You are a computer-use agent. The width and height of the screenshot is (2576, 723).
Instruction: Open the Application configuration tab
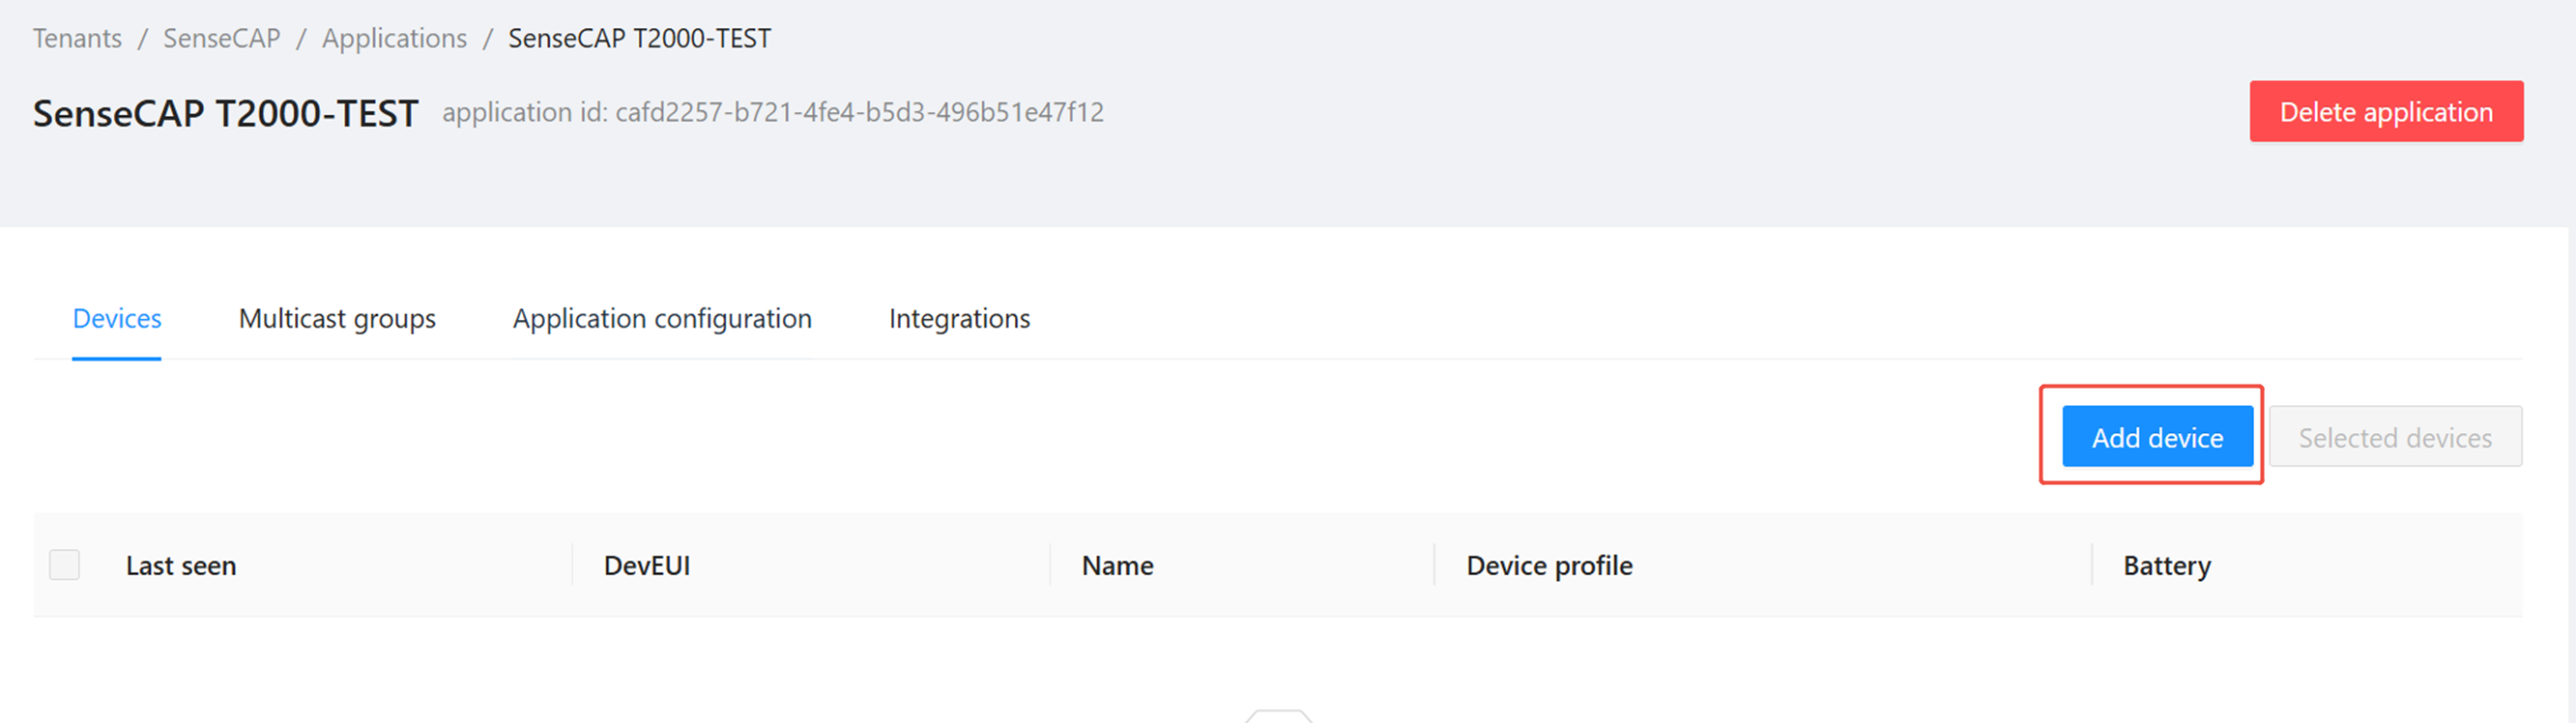[x=662, y=318]
